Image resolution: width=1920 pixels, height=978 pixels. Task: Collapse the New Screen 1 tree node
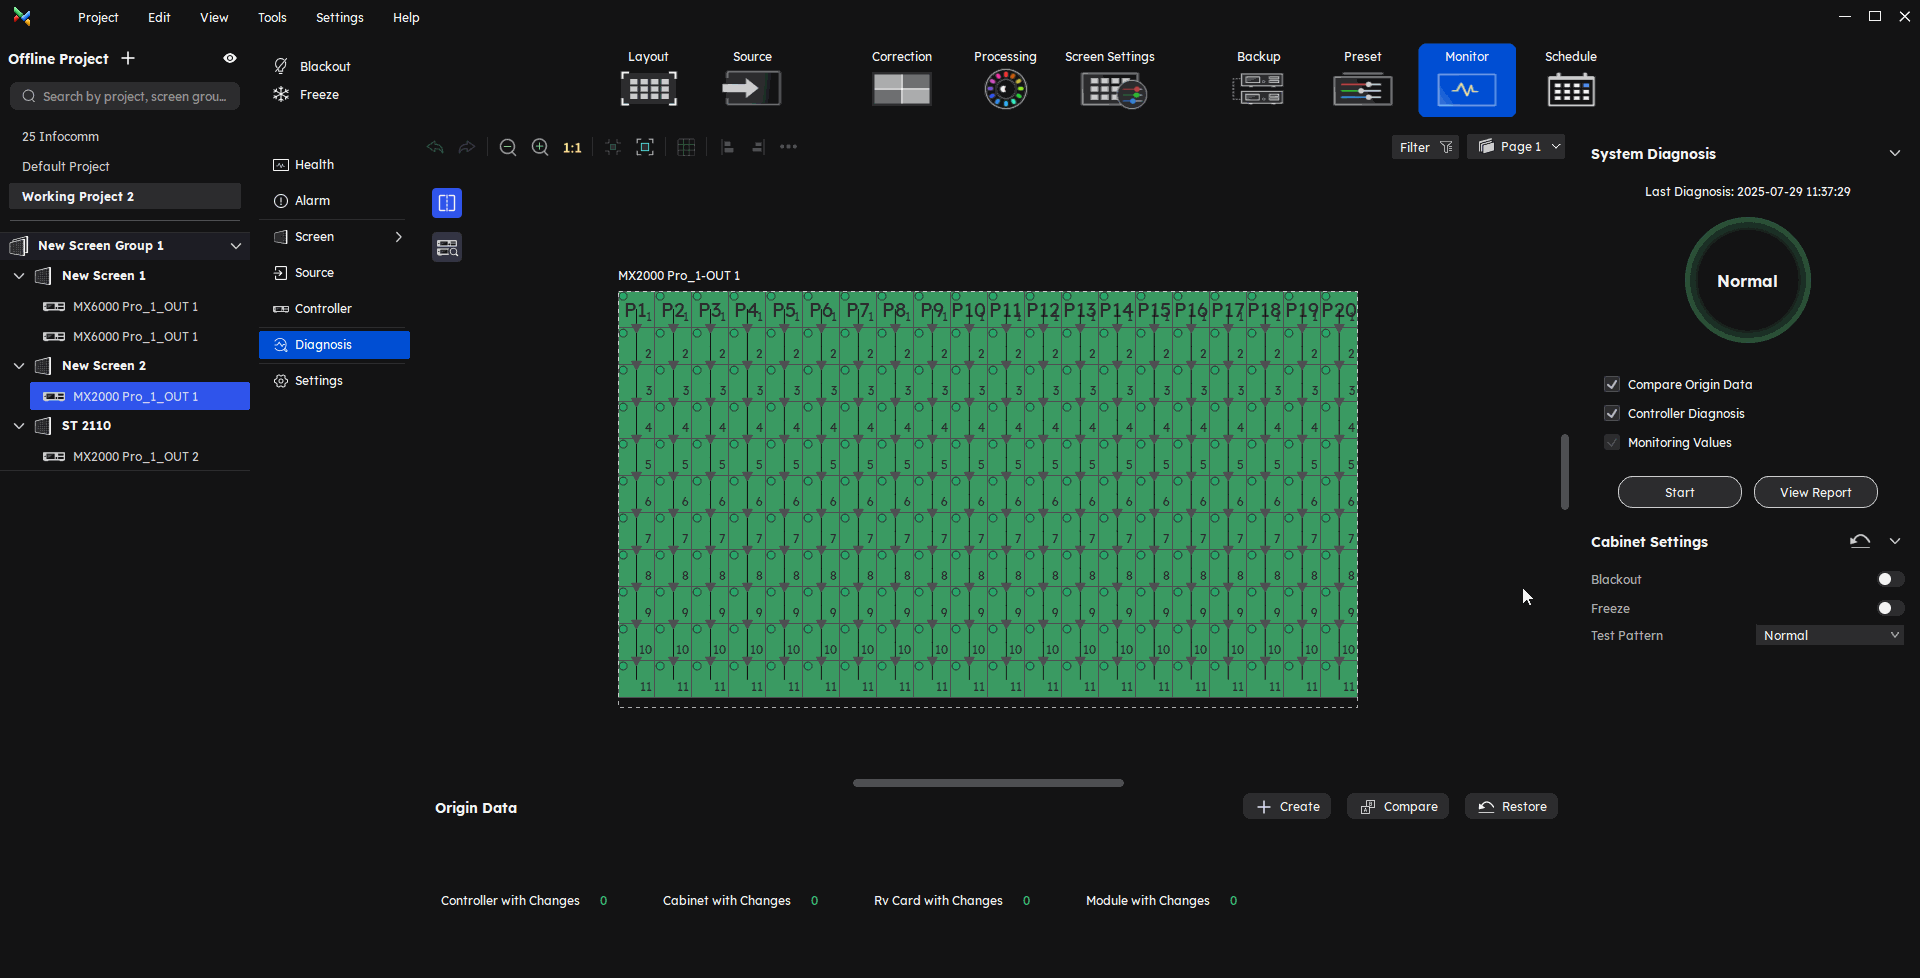click(x=19, y=276)
